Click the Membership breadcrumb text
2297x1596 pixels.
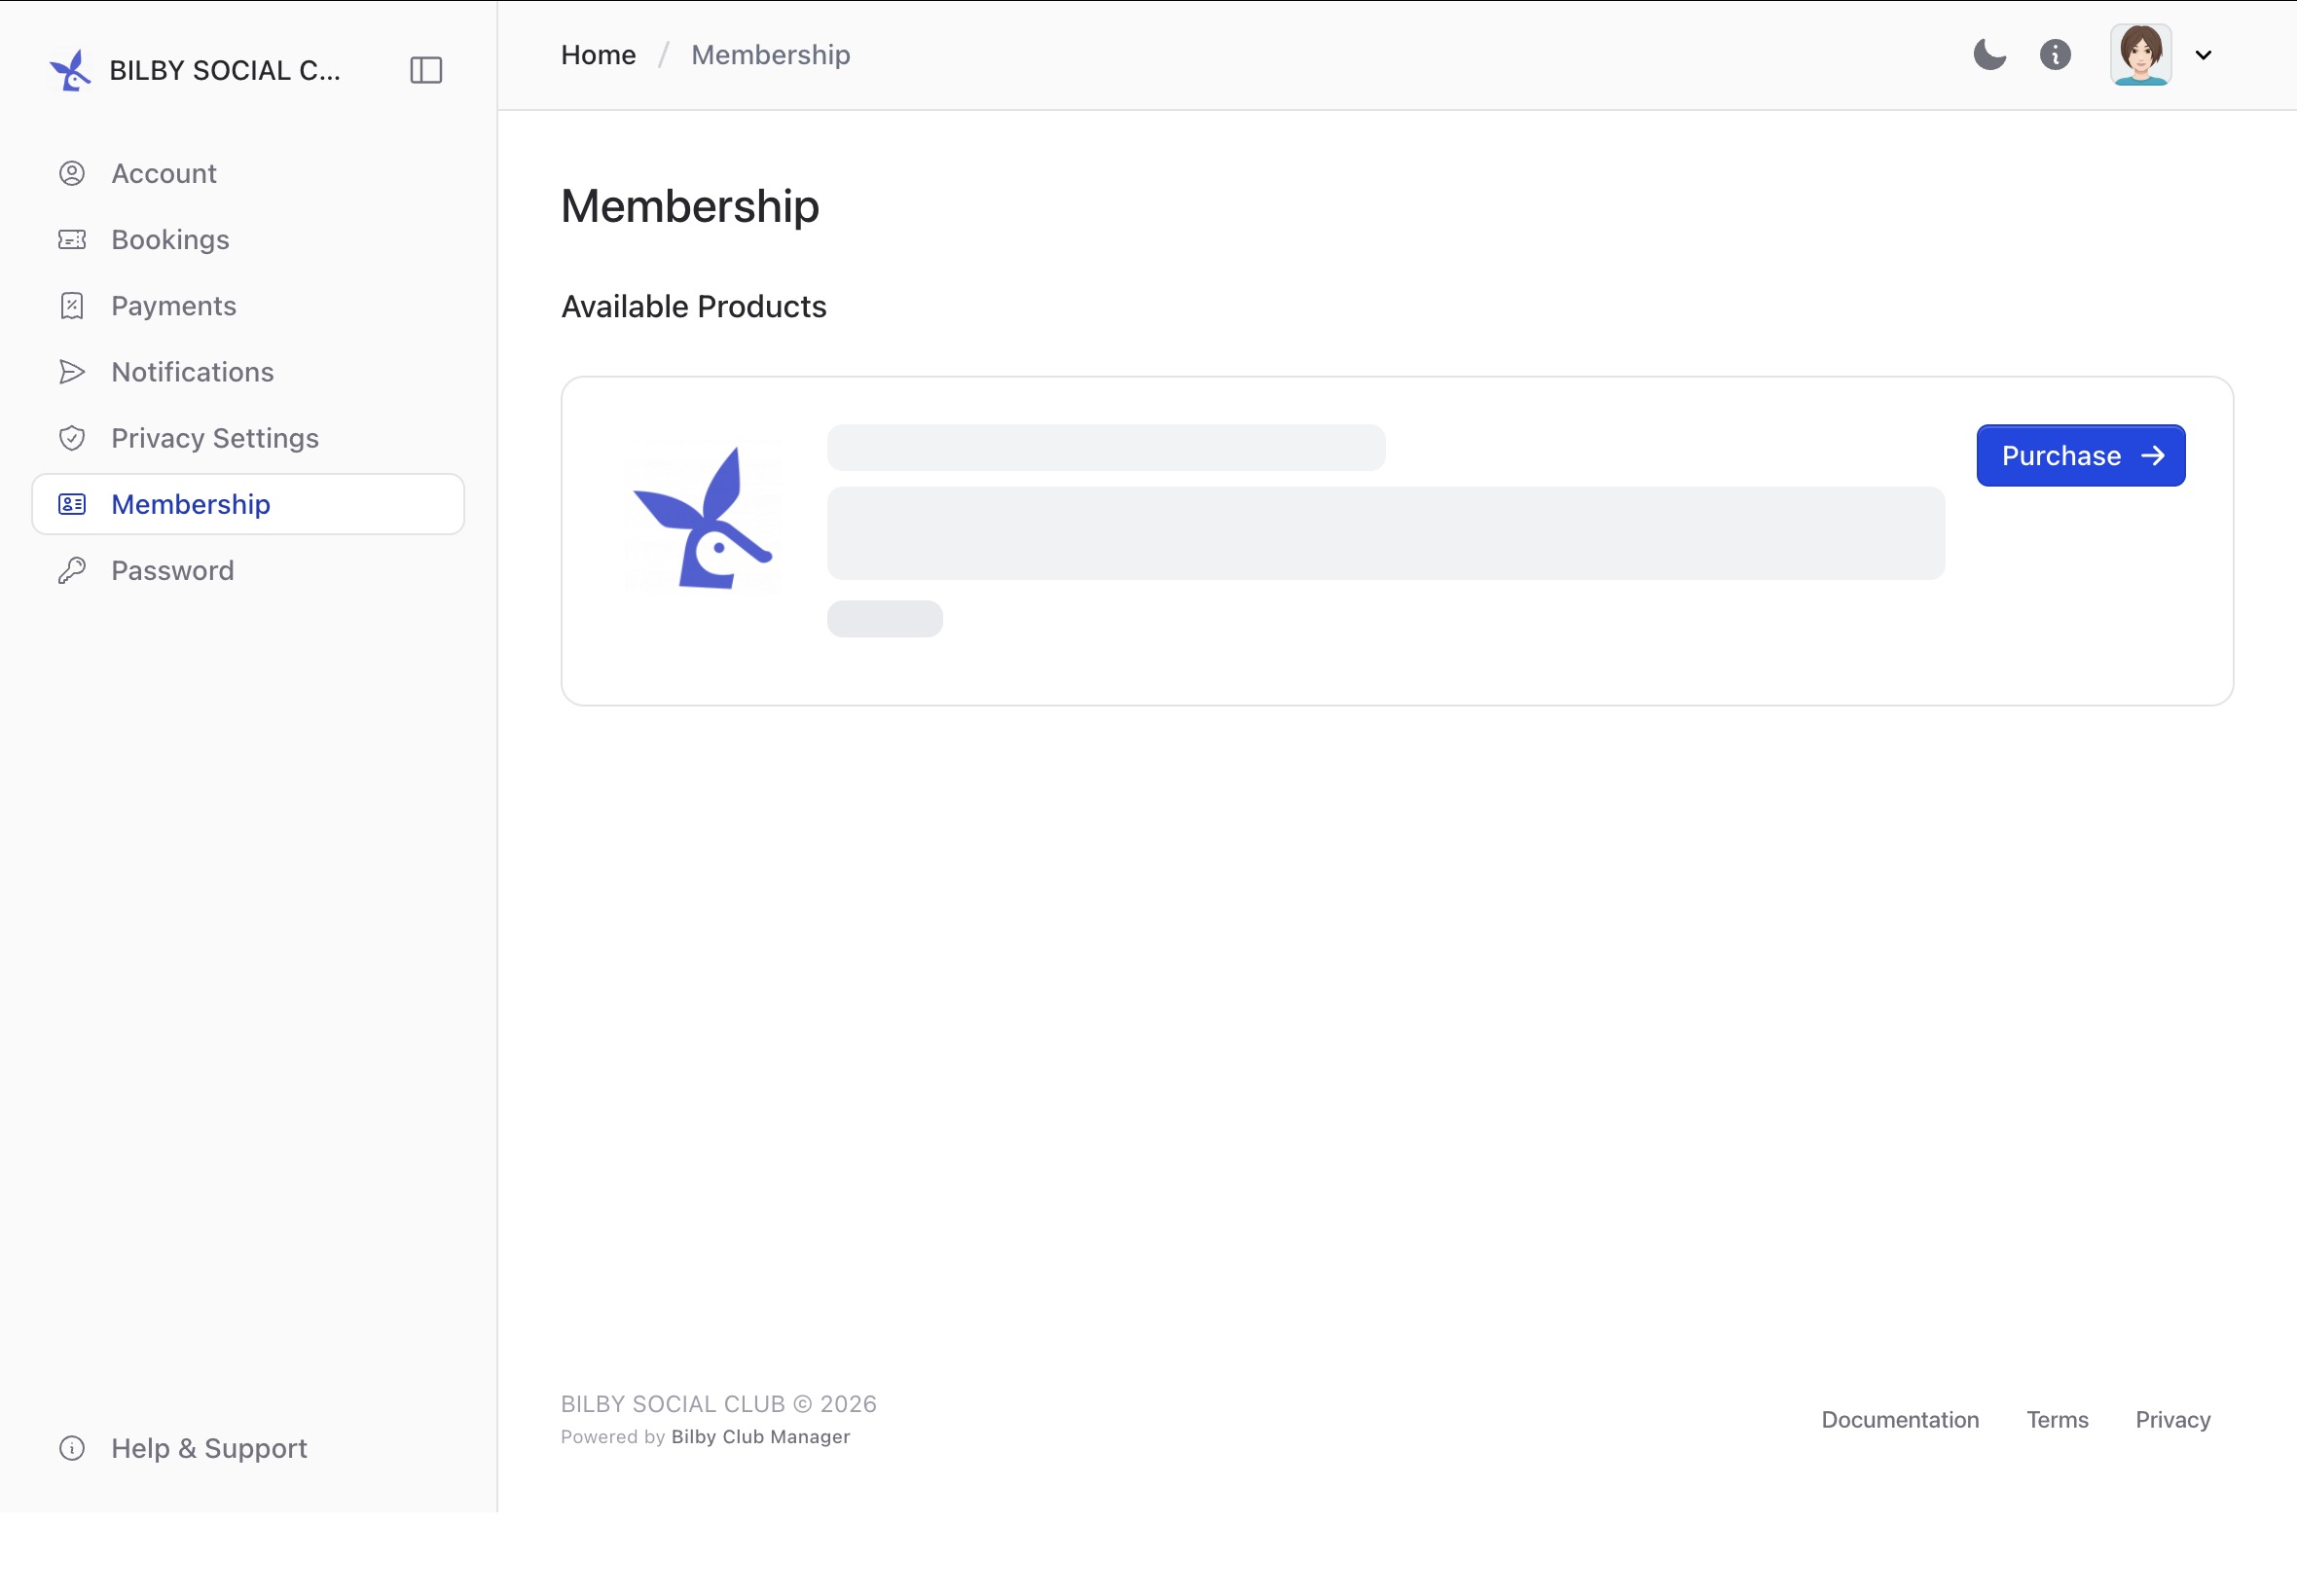(x=770, y=54)
